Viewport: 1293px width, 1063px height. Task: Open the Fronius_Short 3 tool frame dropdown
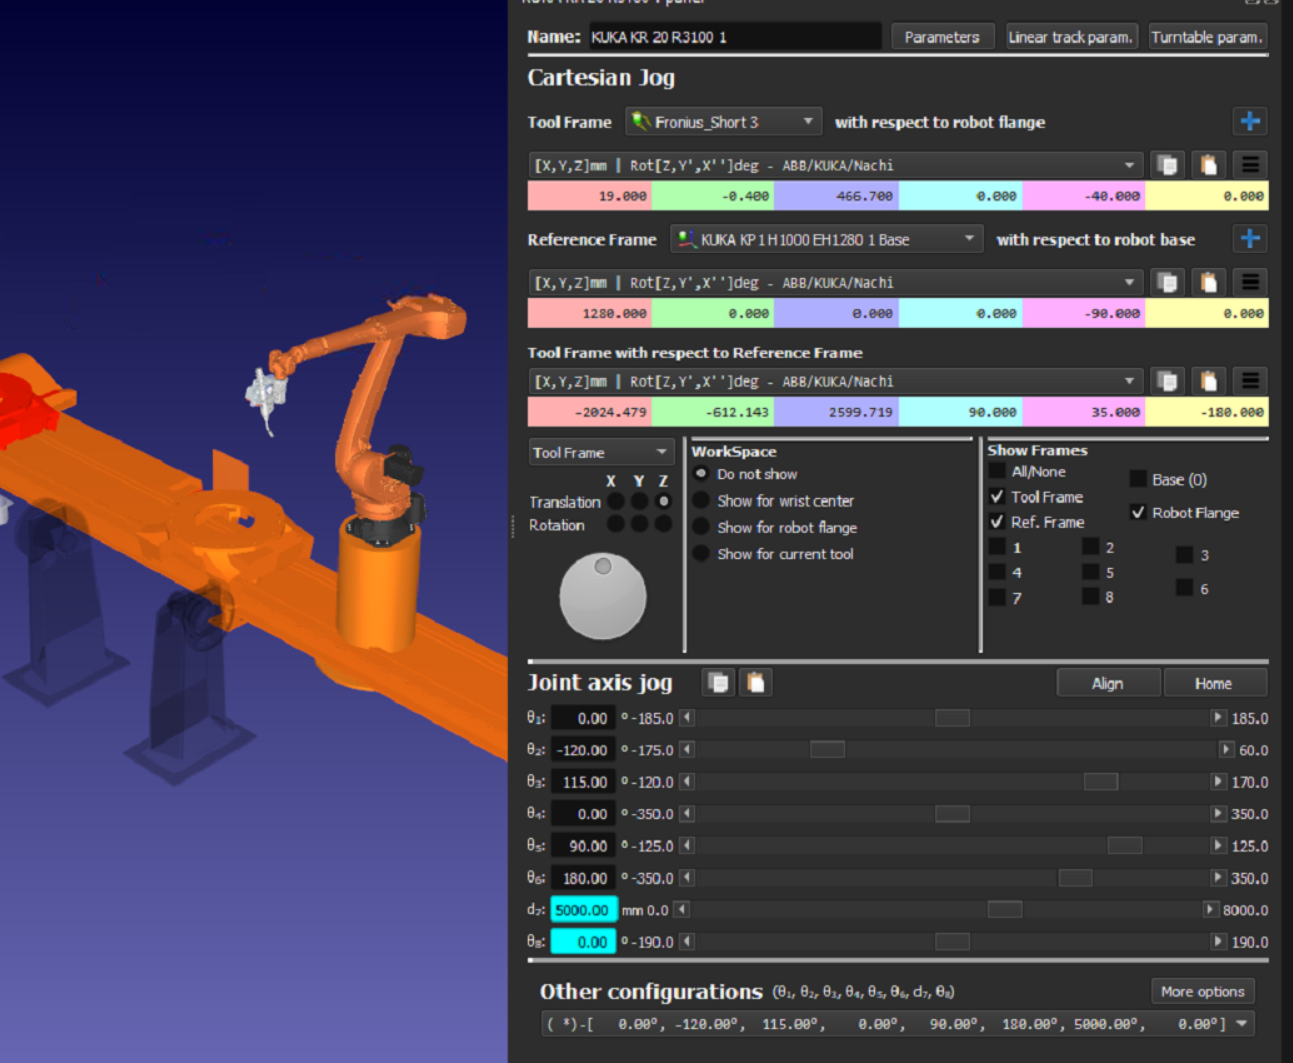723,122
